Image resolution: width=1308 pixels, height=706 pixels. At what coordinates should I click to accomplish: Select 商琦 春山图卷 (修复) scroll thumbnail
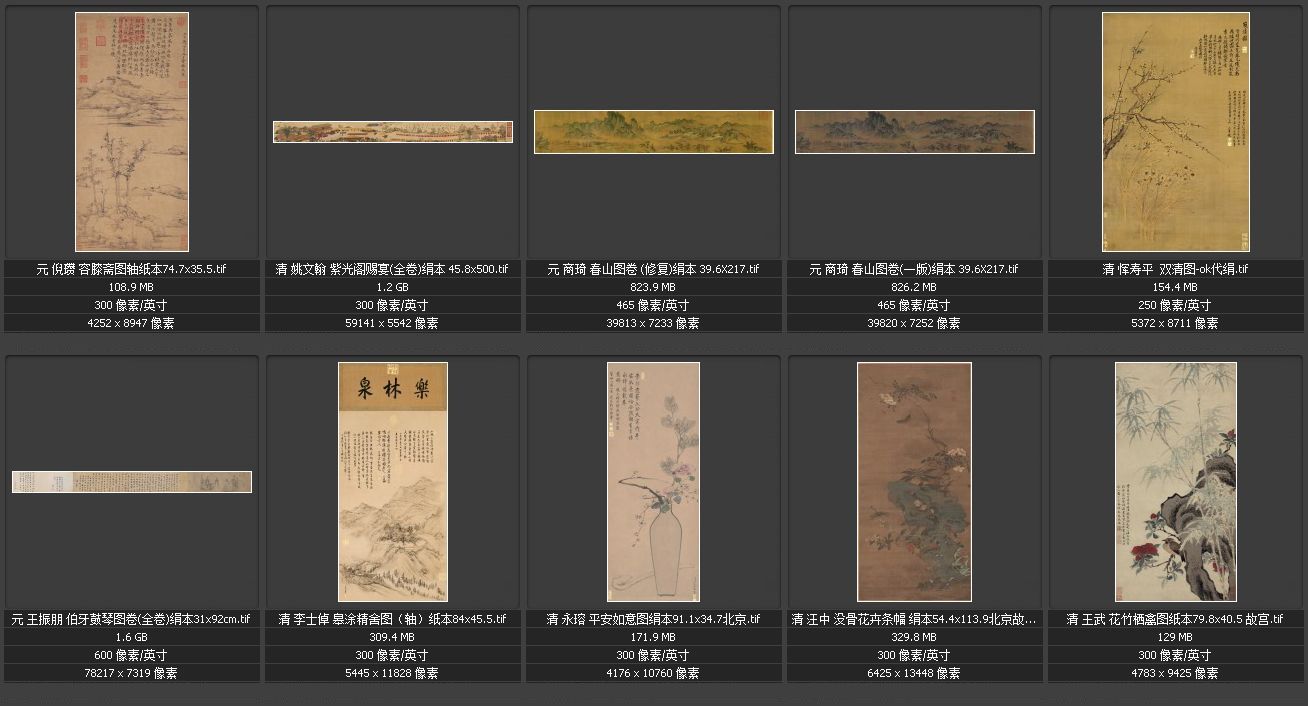point(653,132)
